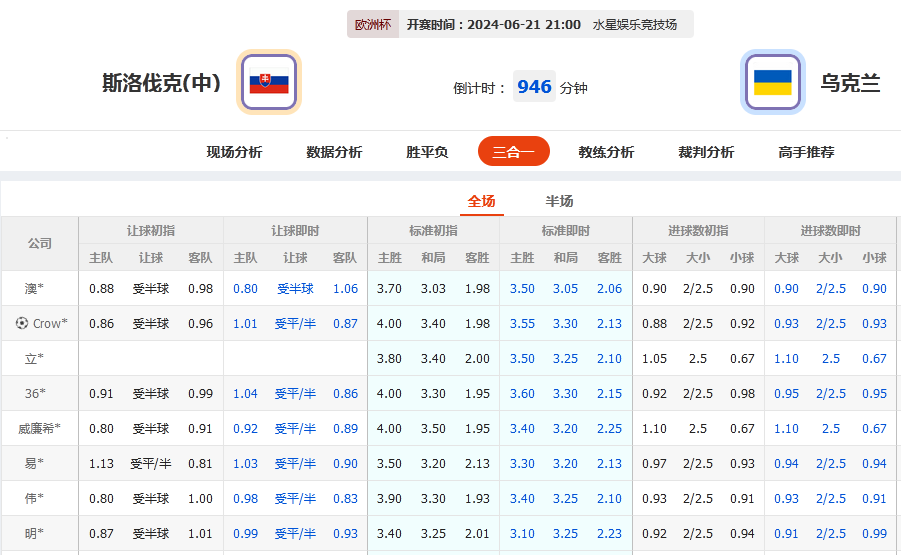Click the 斯洛伐克(中) team name
Image resolution: width=901 pixels, height=555 pixels.
point(161,83)
